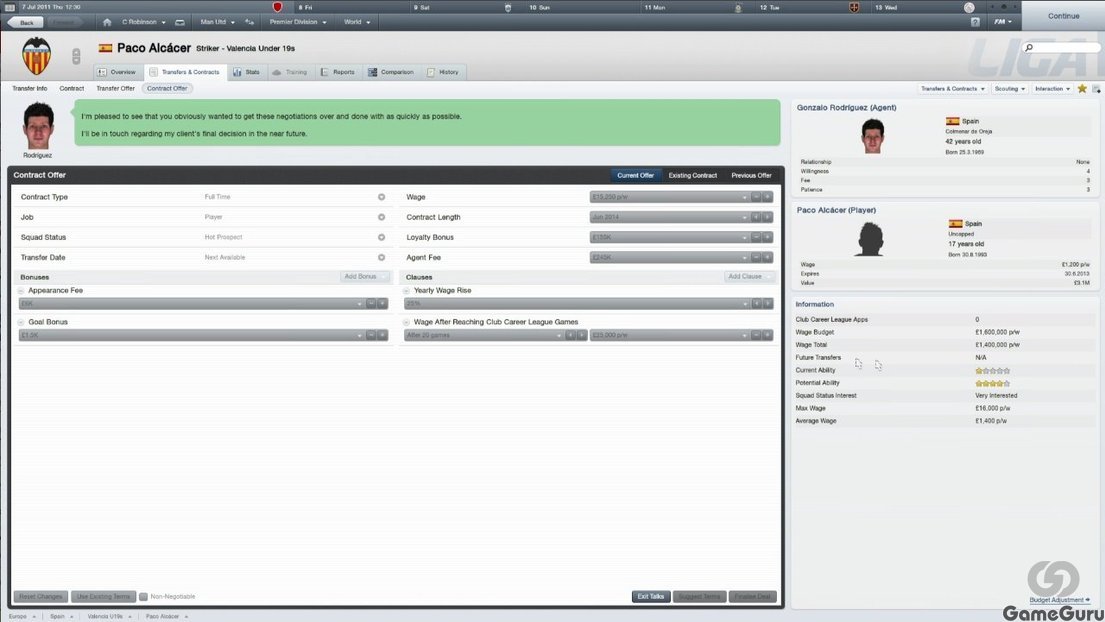Tick the Non-Negotiable checkbox

pyautogui.click(x=144, y=597)
